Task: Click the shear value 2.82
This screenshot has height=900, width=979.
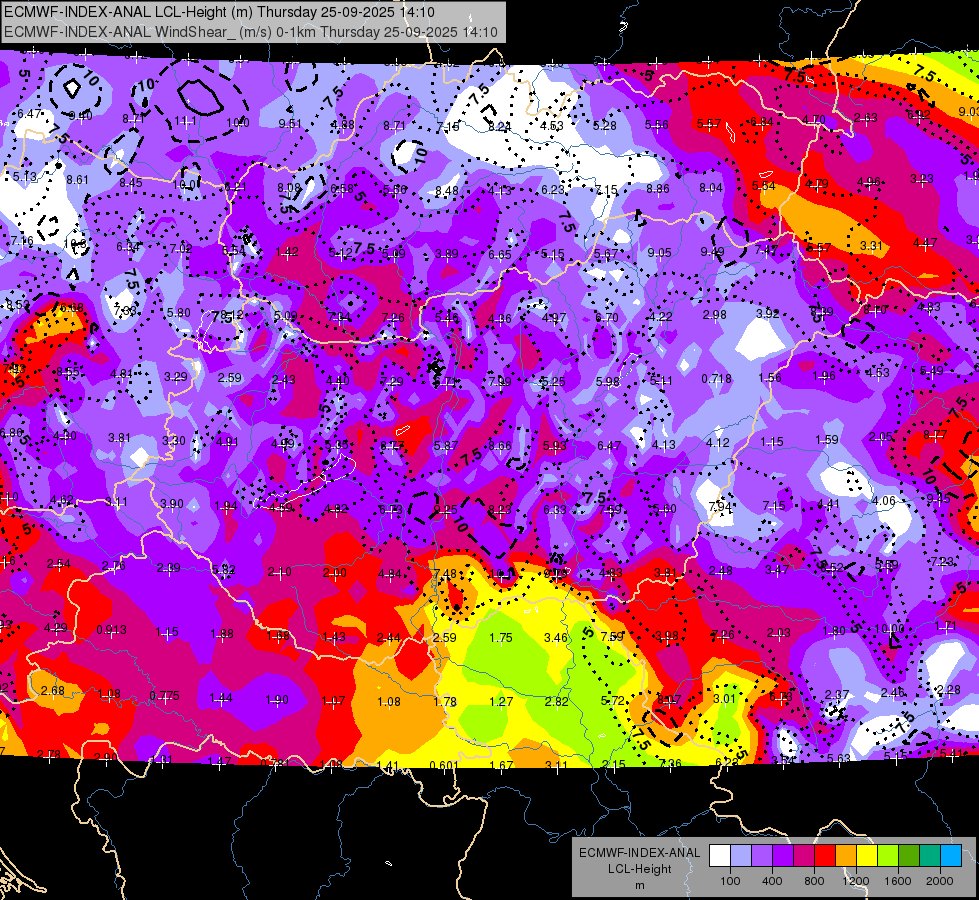Action: pyautogui.click(x=556, y=701)
